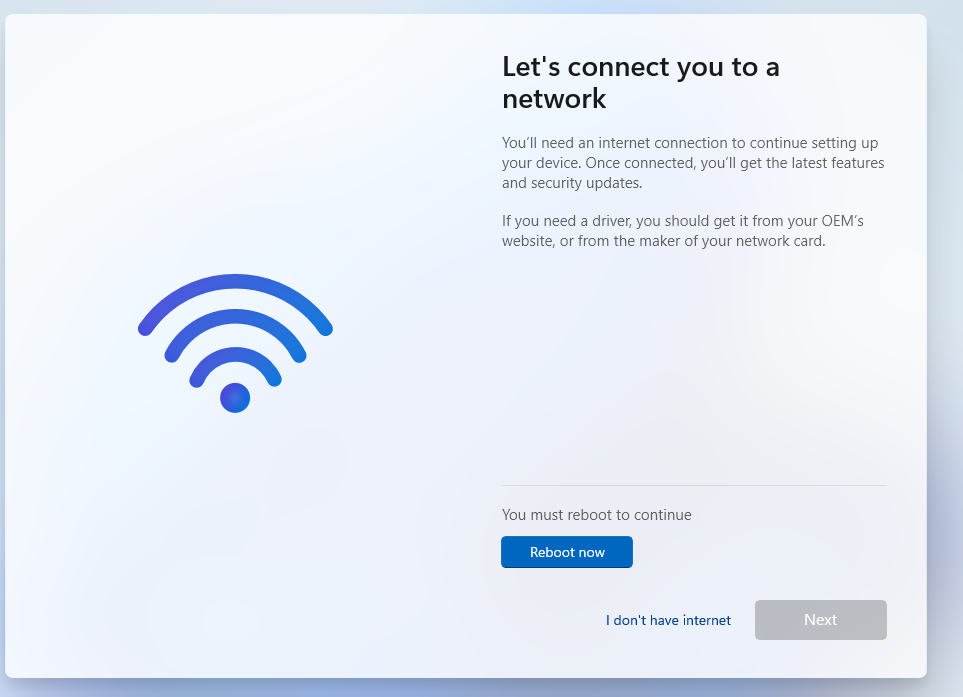Click the grayed-out Next button

pyautogui.click(x=821, y=620)
